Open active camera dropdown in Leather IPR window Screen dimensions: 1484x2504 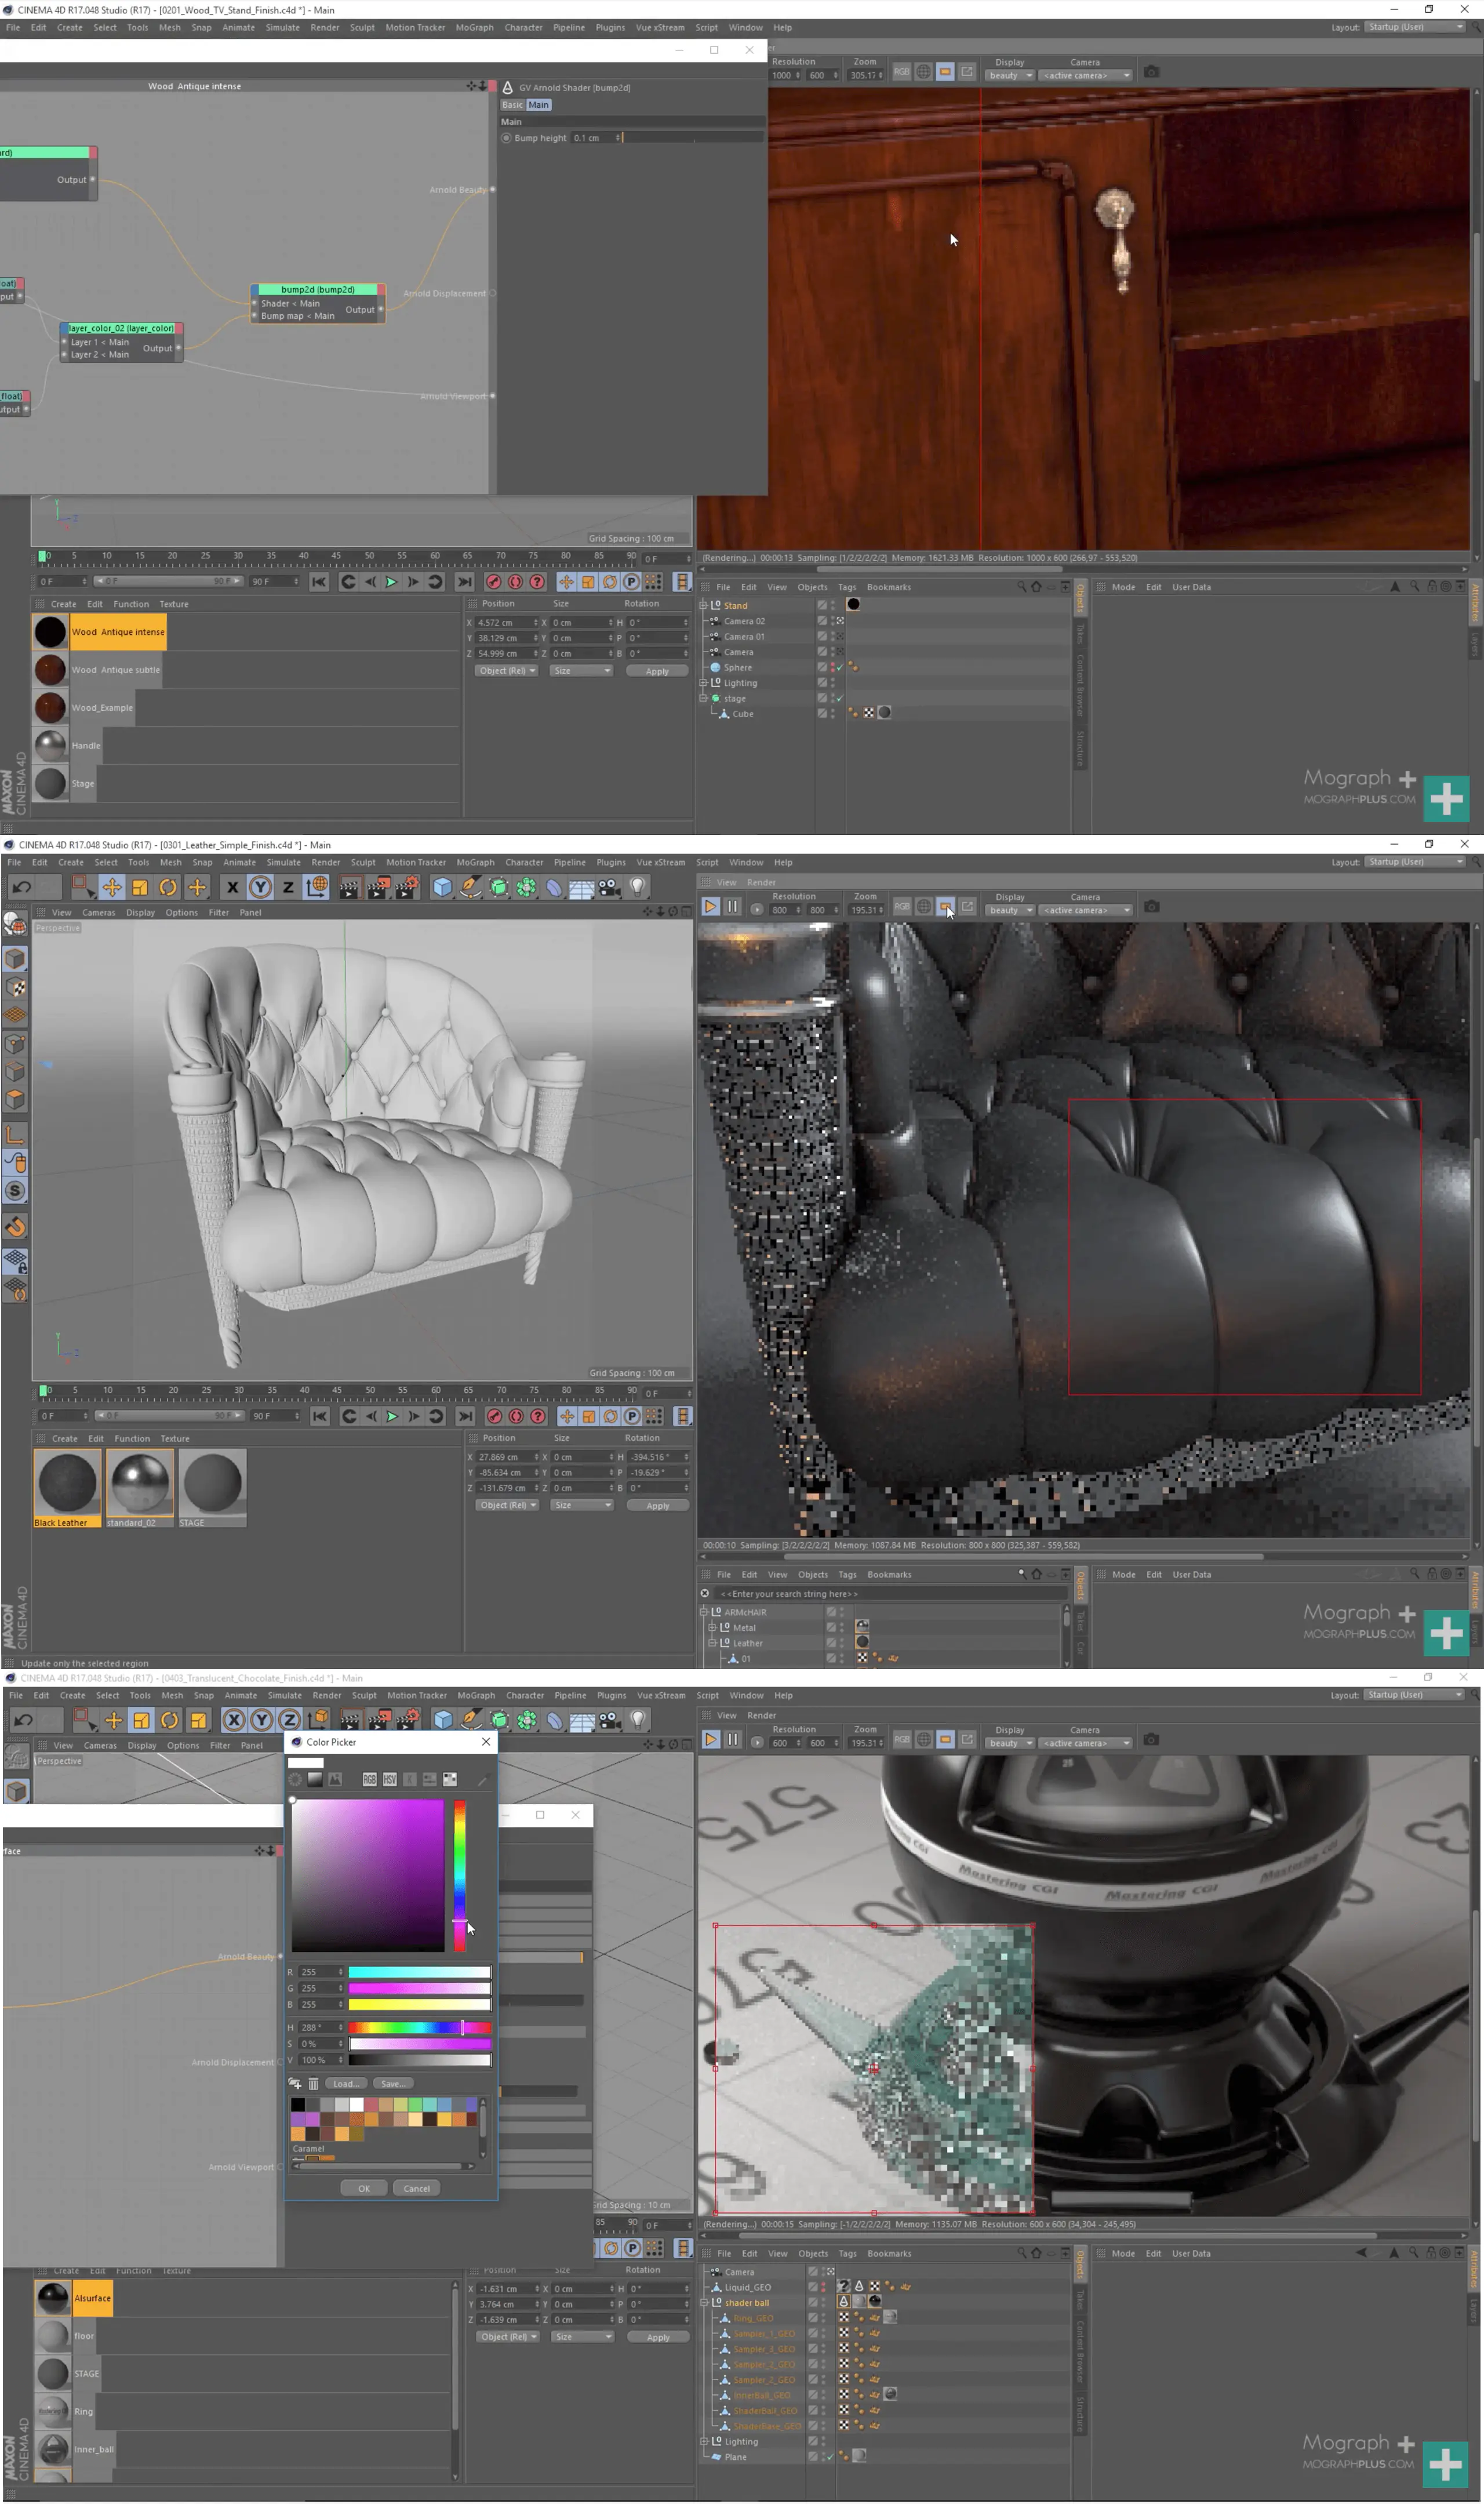point(1086,911)
